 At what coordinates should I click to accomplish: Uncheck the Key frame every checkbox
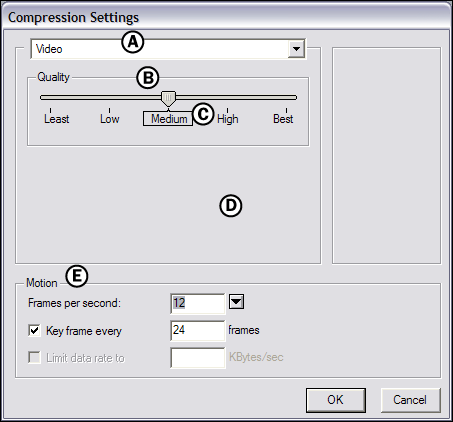point(34,331)
